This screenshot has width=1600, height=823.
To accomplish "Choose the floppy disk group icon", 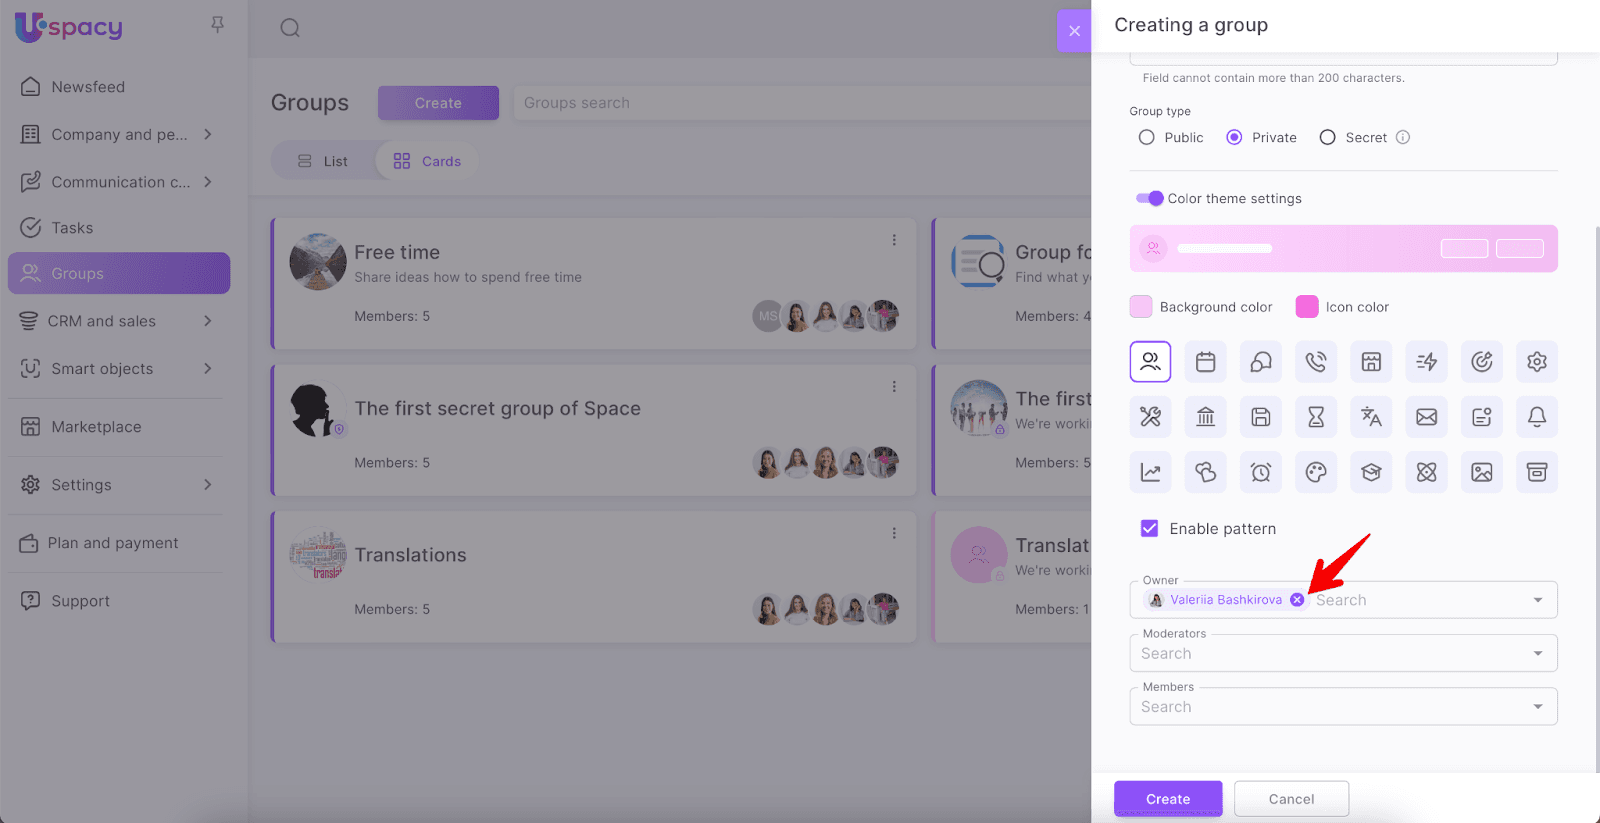I will click(1261, 417).
